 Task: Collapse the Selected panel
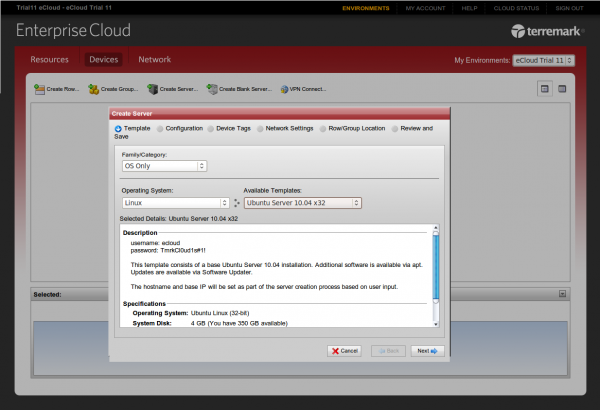pyautogui.click(x=562, y=294)
